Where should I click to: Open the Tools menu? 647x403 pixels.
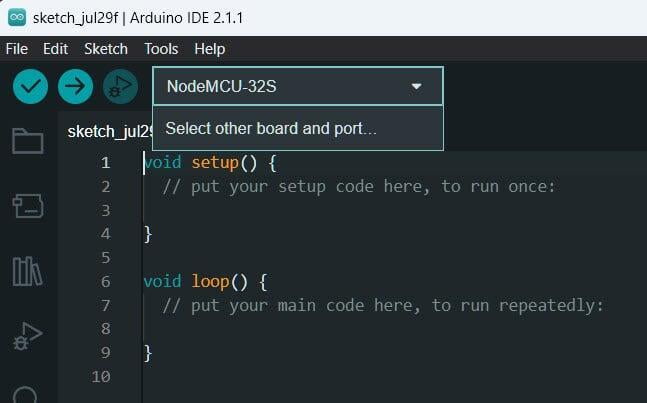(x=161, y=49)
